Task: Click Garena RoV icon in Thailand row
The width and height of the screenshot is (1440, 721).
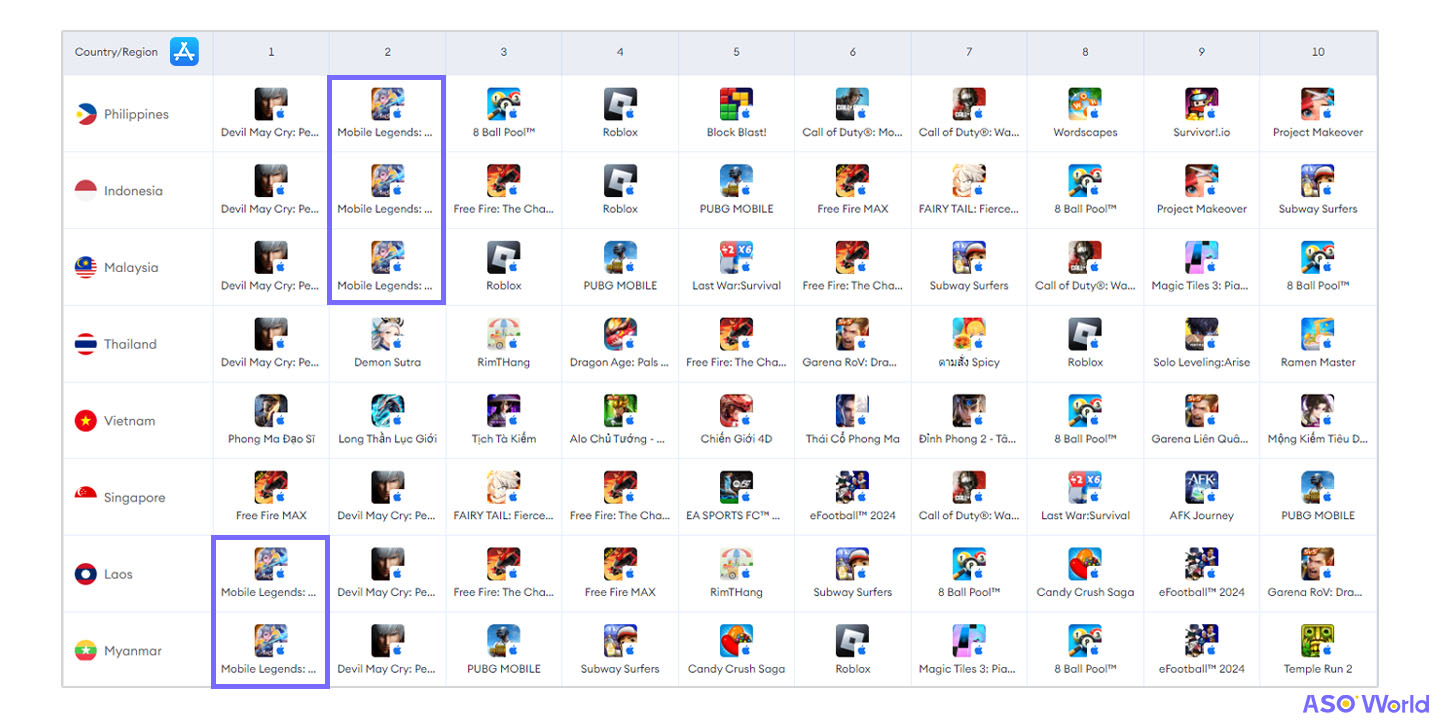Action: tap(853, 334)
